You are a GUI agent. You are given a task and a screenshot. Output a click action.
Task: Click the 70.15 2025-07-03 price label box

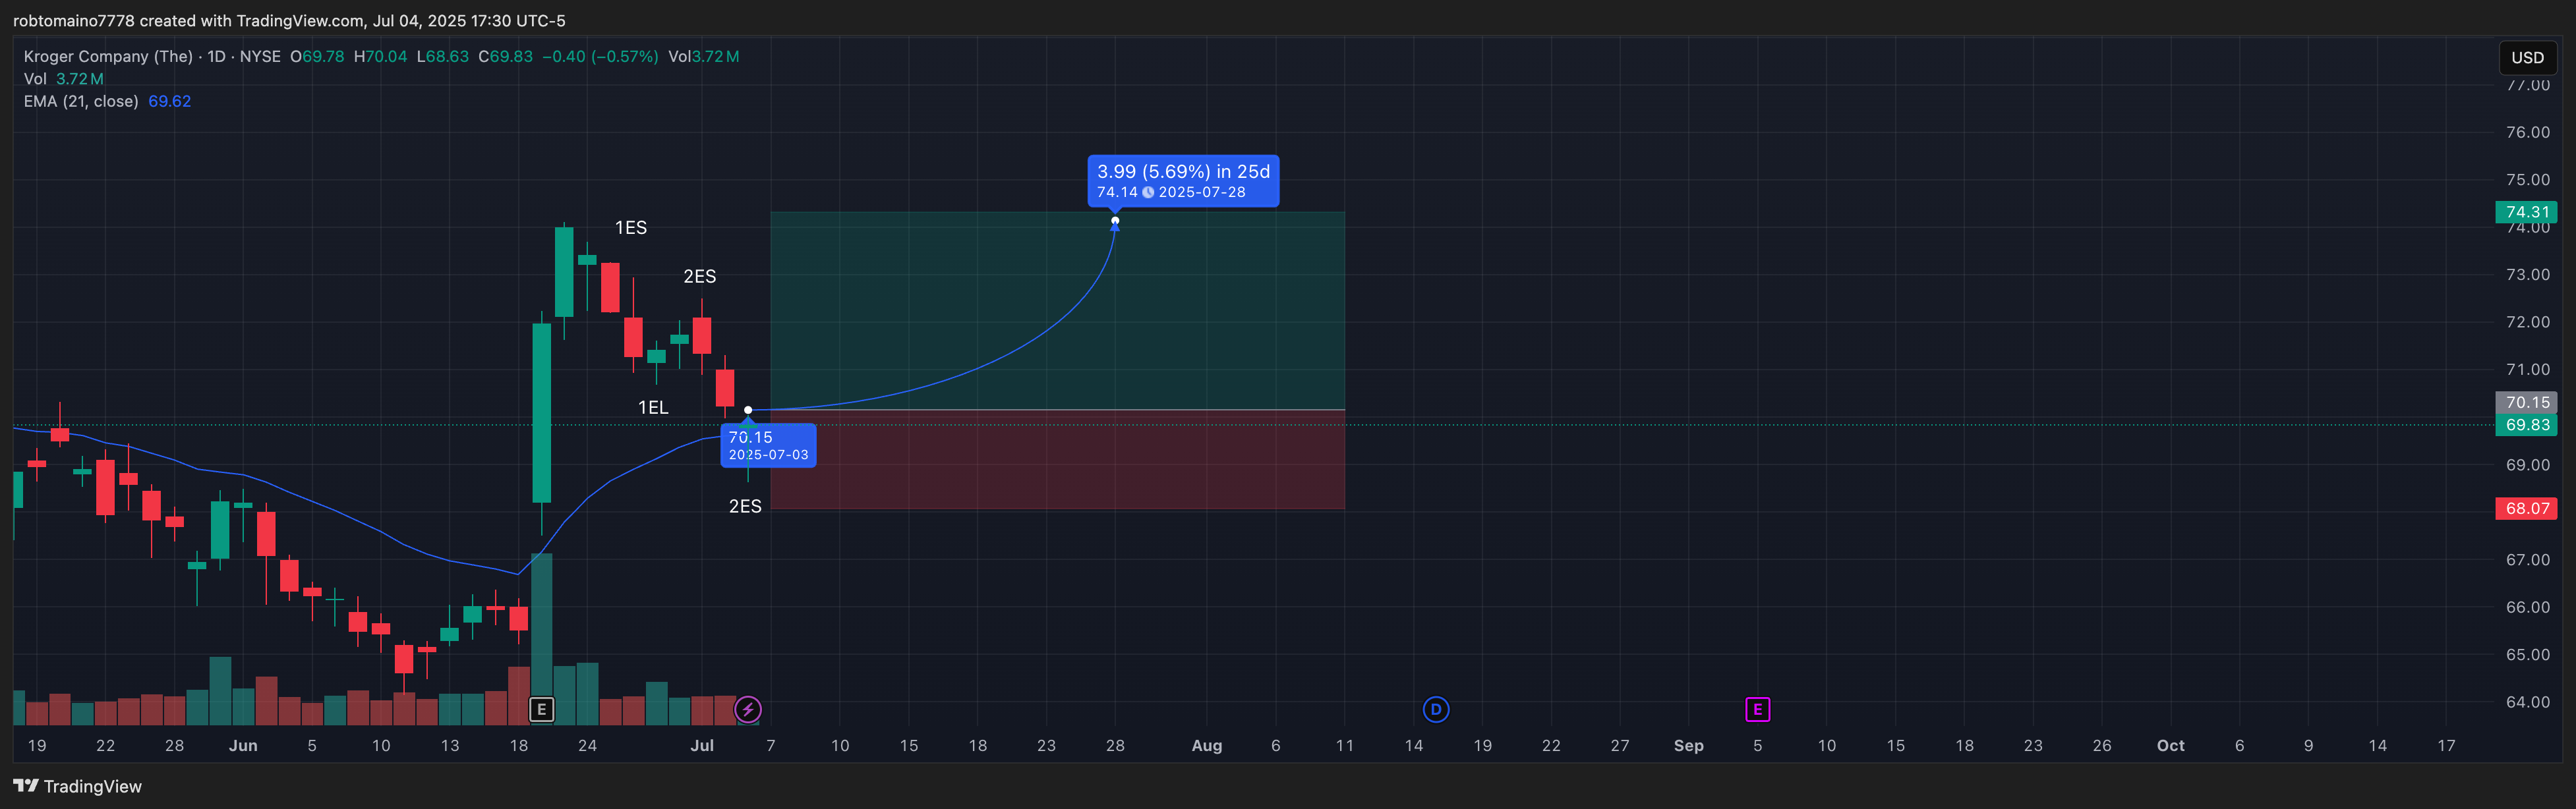(768, 445)
